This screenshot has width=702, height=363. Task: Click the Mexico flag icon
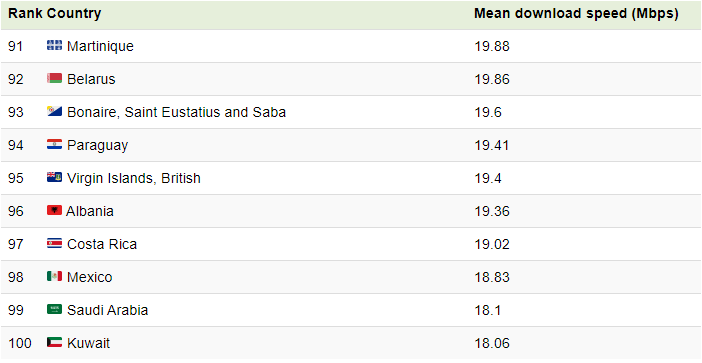pos(54,277)
